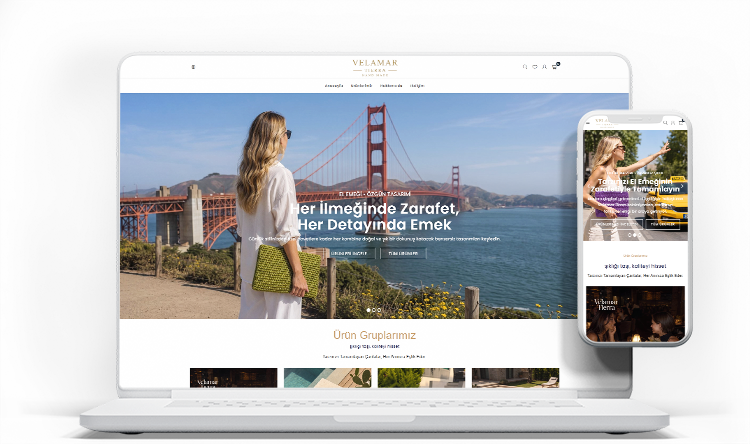Open the wishlist heart icon in header
The image size is (750, 444).
click(535, 67)
